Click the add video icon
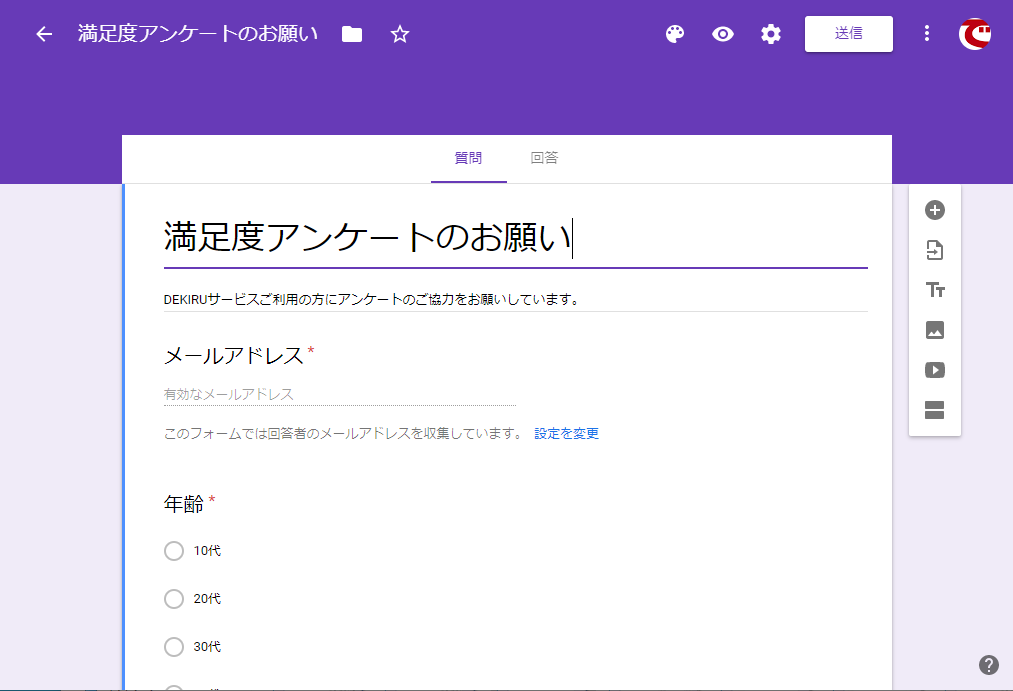 935,370
